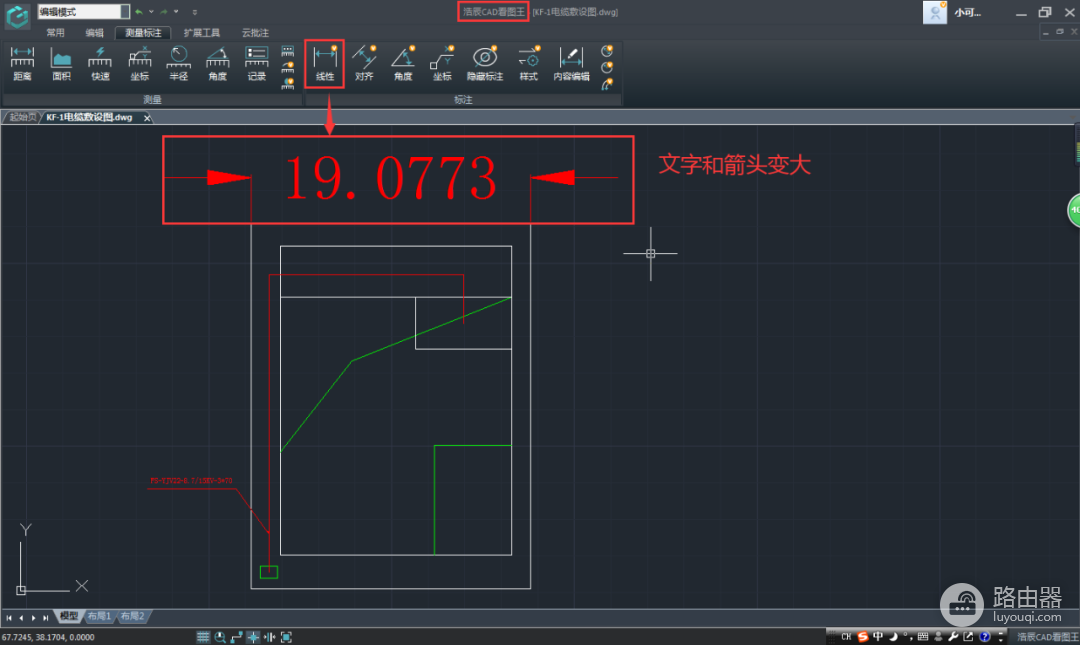Switch to KF-1电缆敷设图.dwg document tab

[x=90, y=117]
